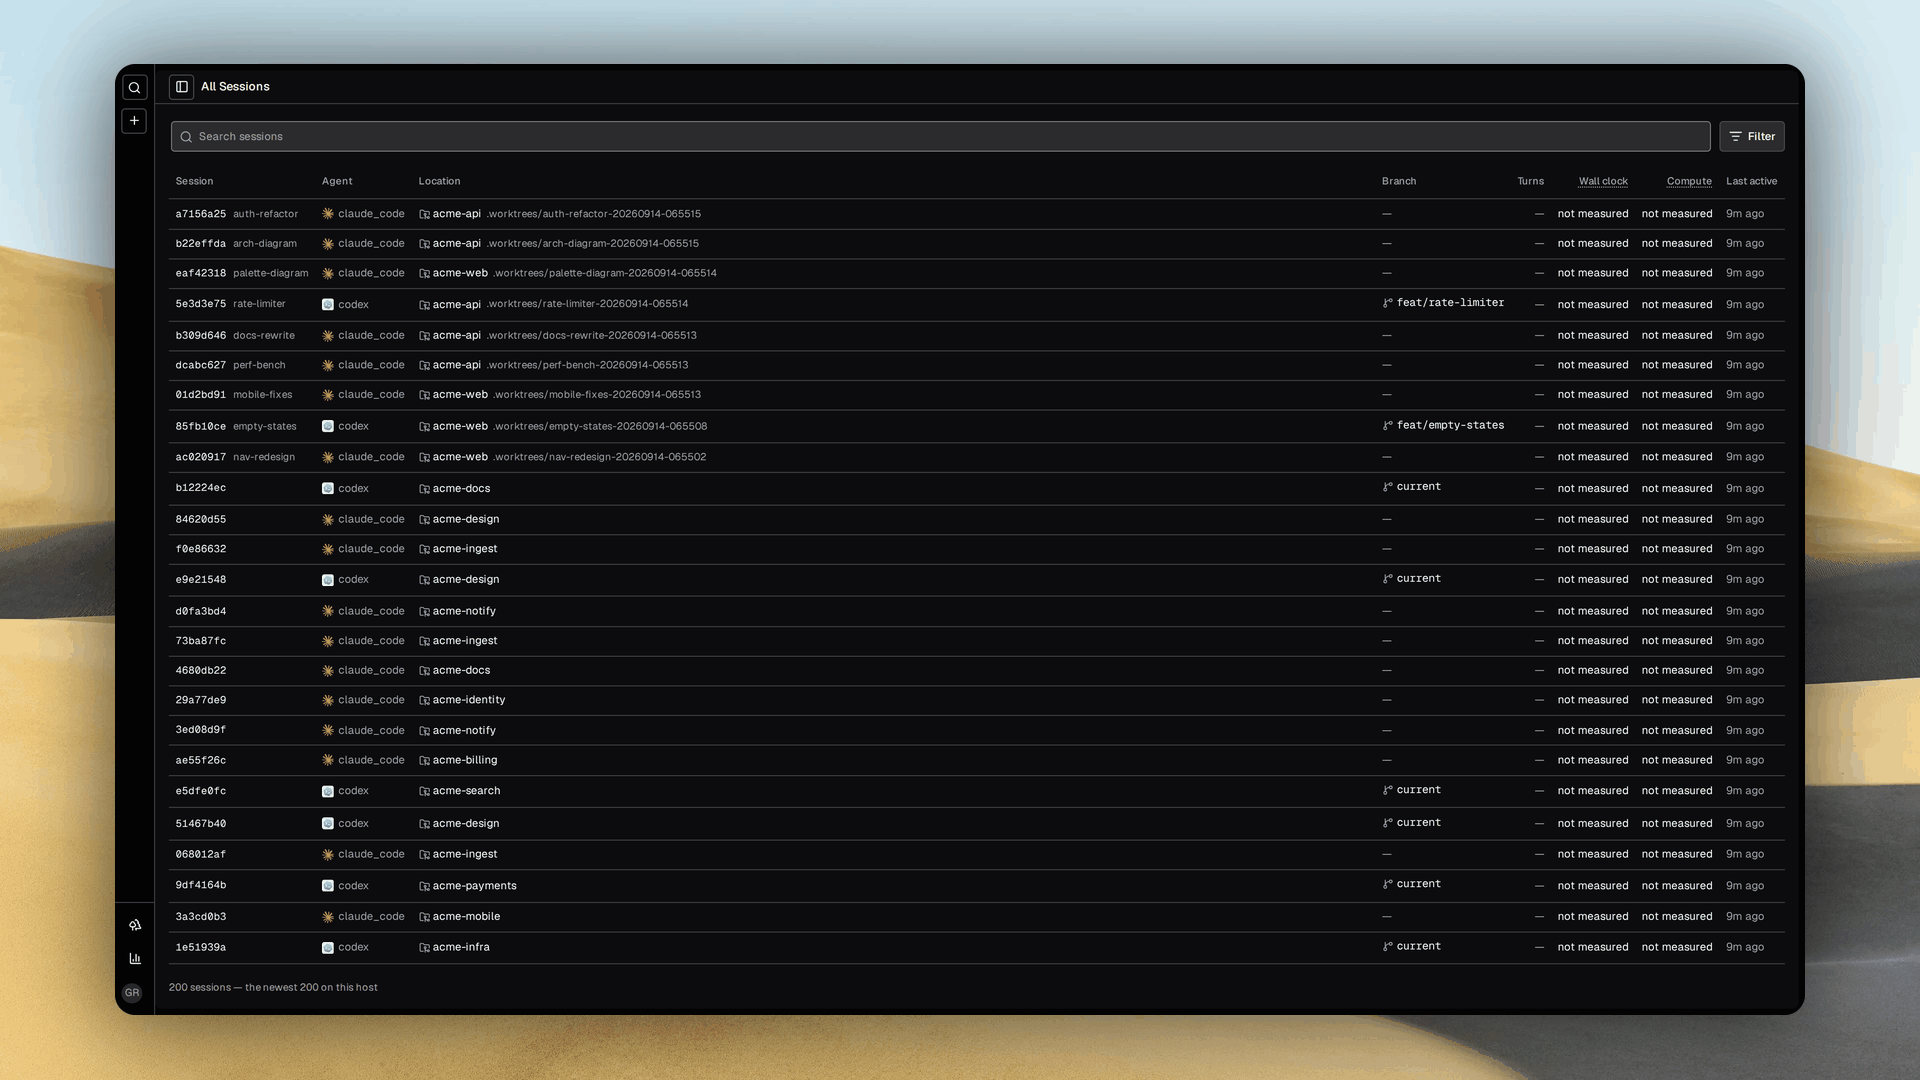Click the Session column header
The height and width of the screenshot is (1080, 1920).
click(x=195, y=182)
